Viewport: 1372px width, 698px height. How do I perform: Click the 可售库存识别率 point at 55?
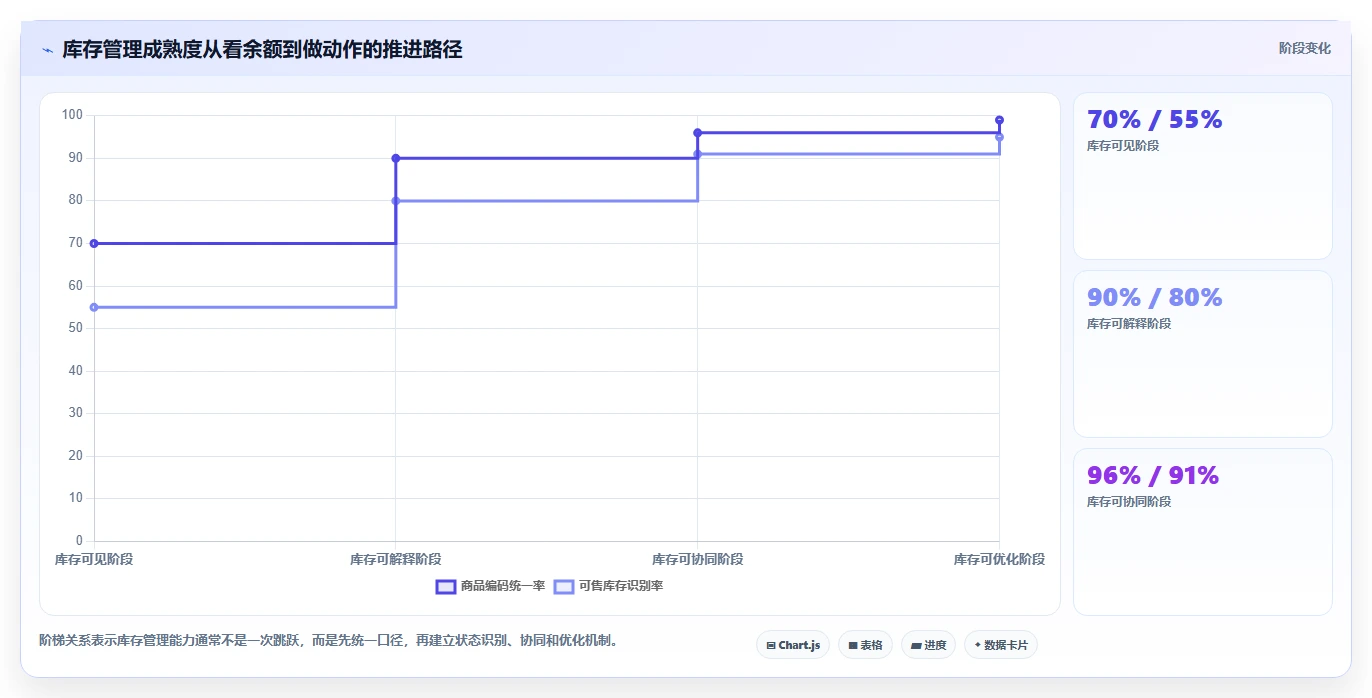(x=94, y=307)
